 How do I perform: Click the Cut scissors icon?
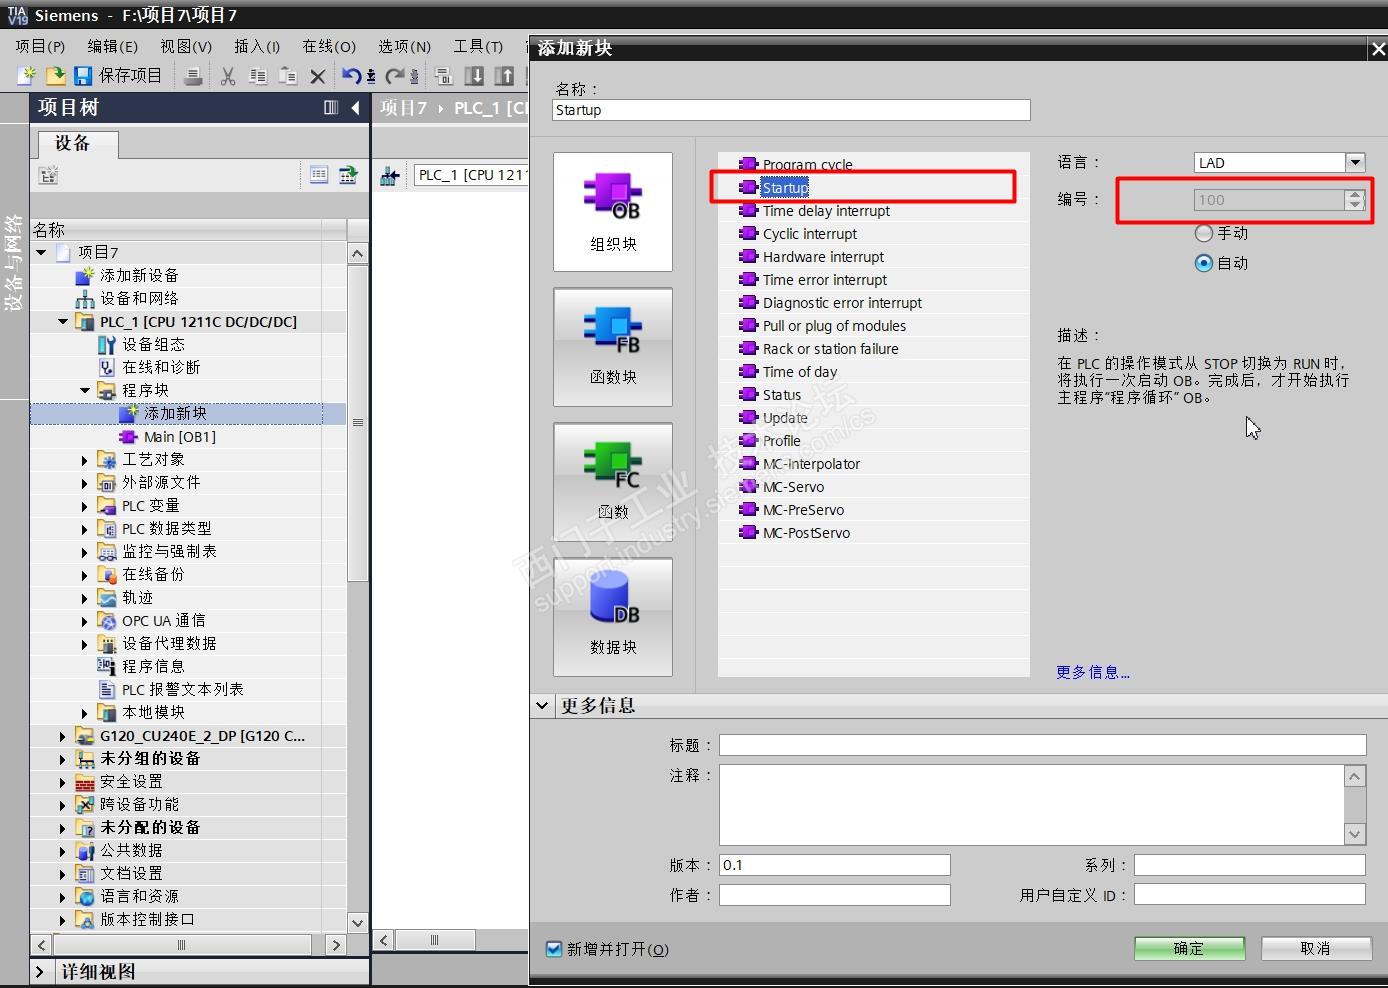(228, 76)
